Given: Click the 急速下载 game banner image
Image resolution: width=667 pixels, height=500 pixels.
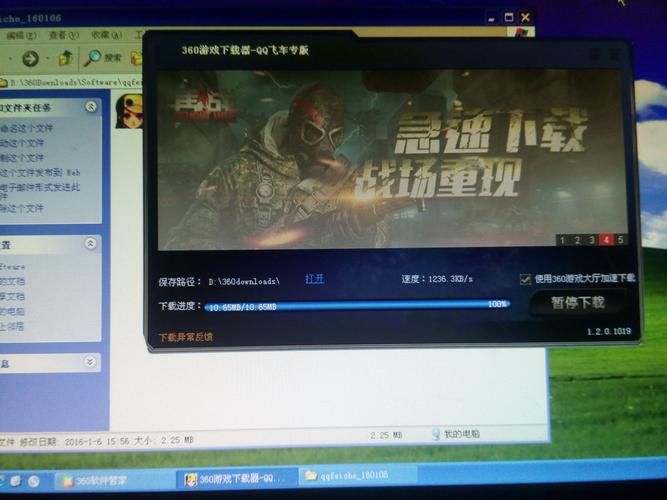Looking at the screenshot, I should (x=392, y=160).
